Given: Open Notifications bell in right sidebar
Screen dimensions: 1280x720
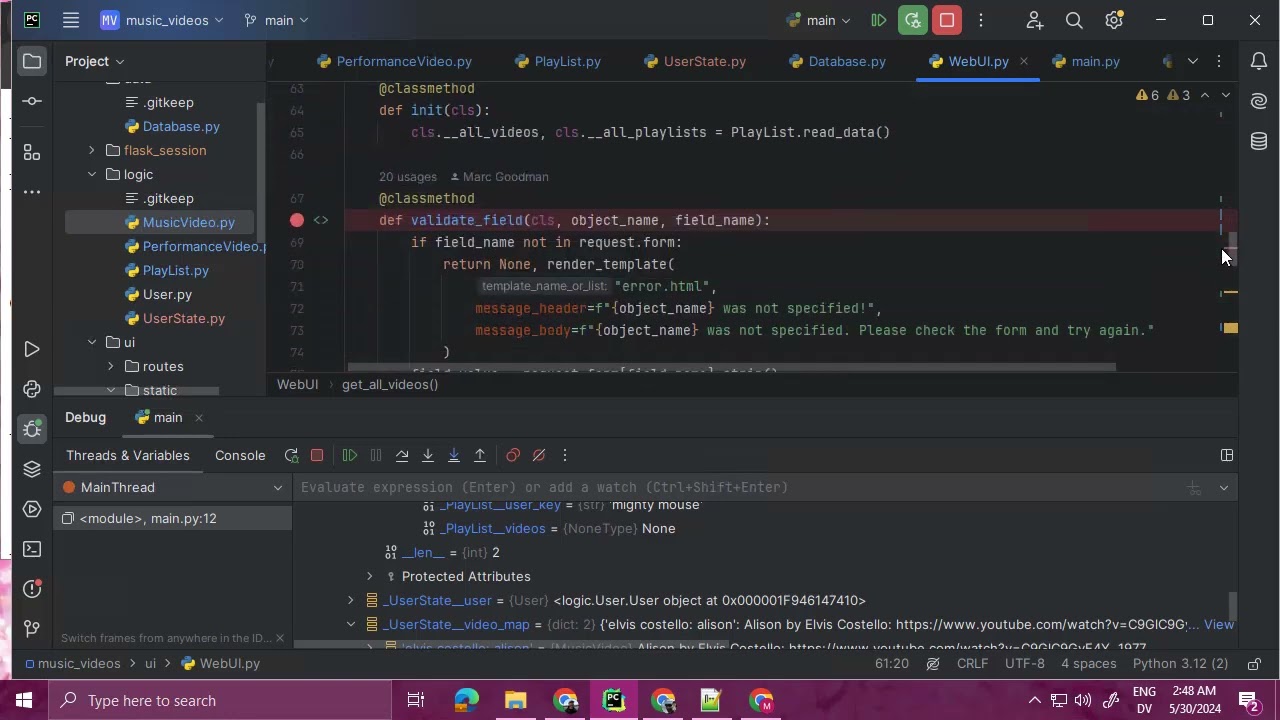Looking at the screenshot, I should pyautogui.click(x=1259, y=61).
